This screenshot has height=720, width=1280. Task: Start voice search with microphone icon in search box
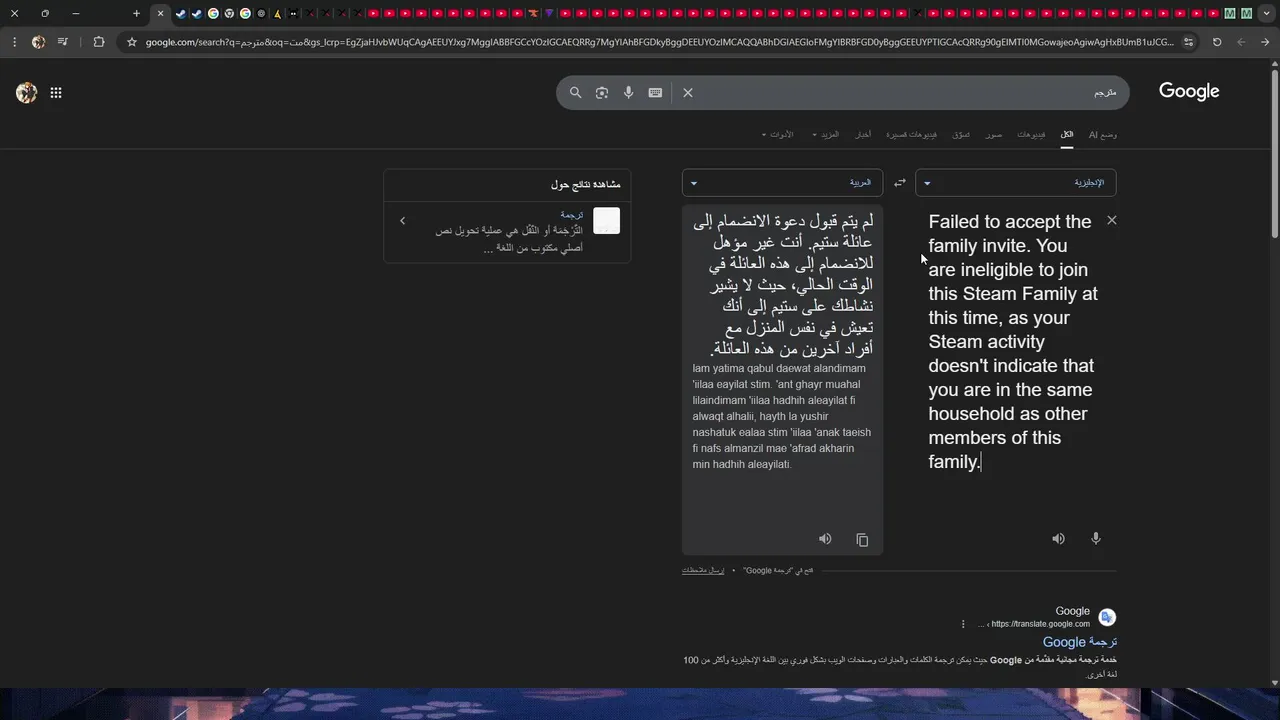point(628,92)
